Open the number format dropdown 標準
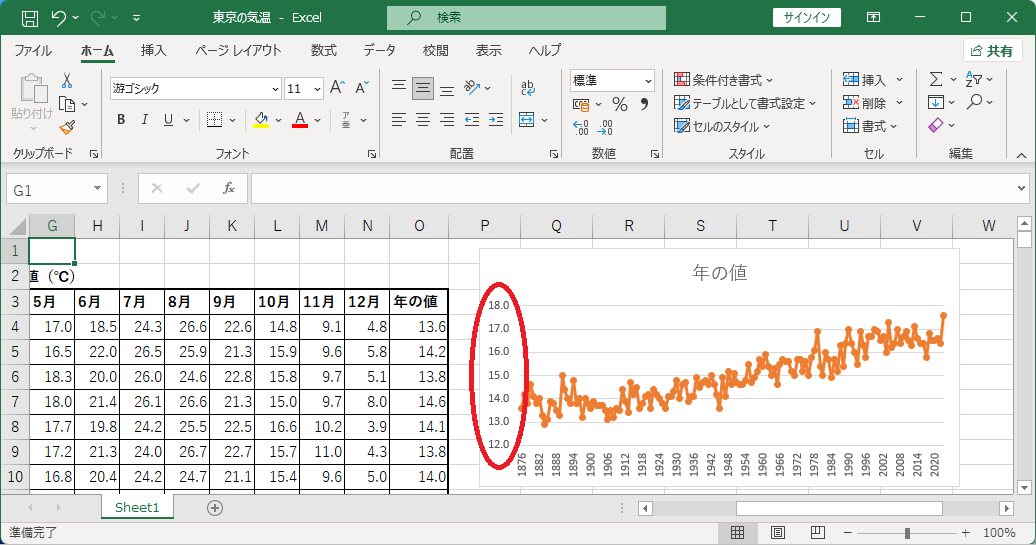Image resolution: width=1036 pixels, height=545 pixels. (x=648, y=81)
